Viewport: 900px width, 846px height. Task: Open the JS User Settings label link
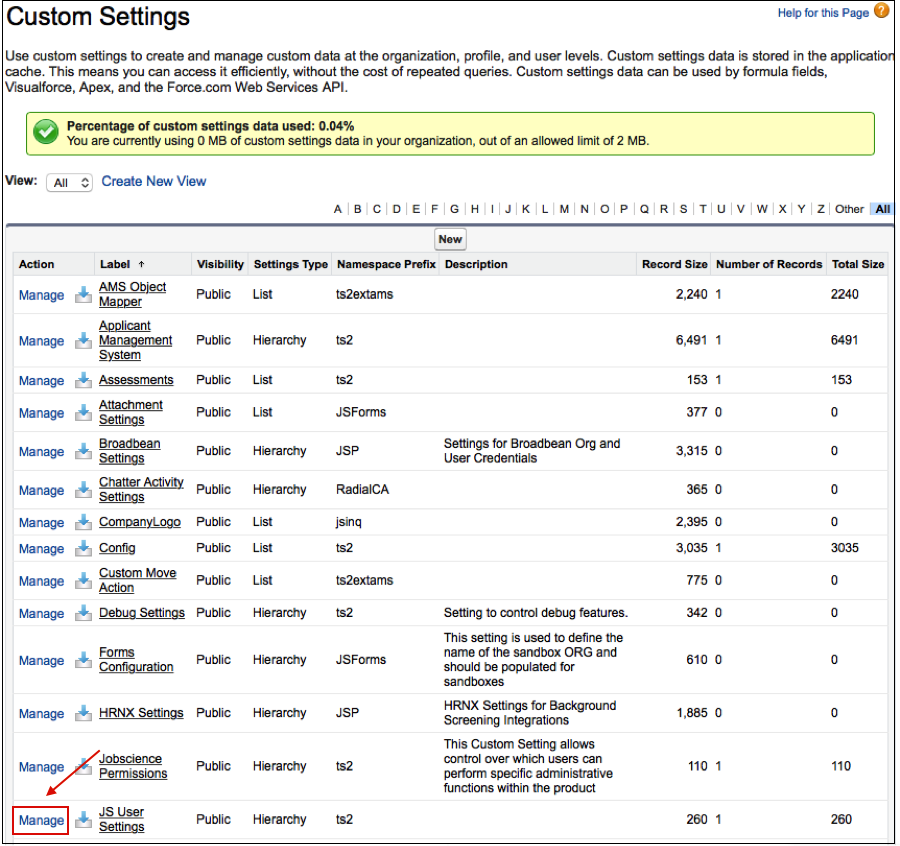pos(122,819)
